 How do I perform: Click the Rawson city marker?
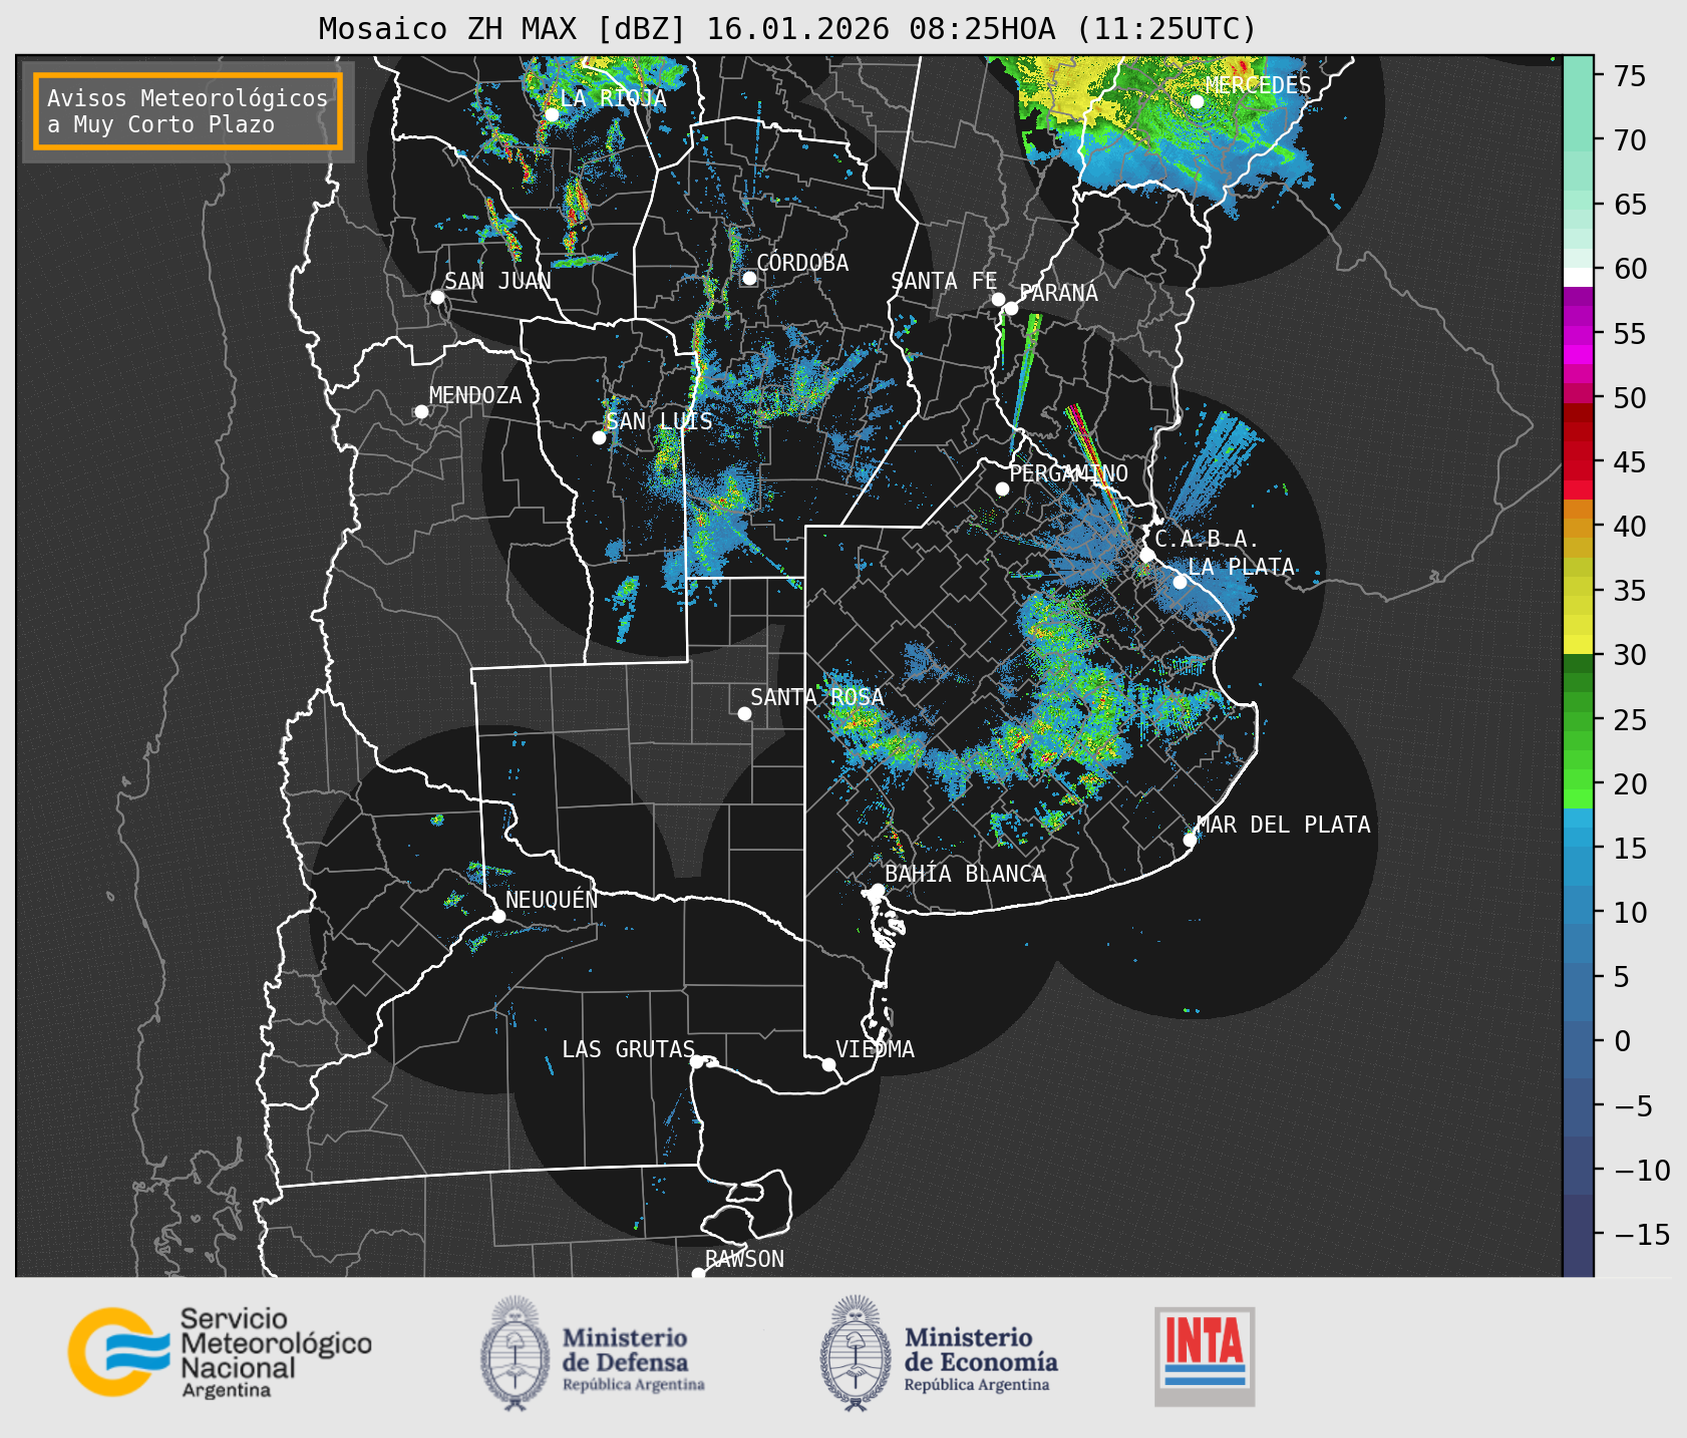click(x=698, y=1274)
